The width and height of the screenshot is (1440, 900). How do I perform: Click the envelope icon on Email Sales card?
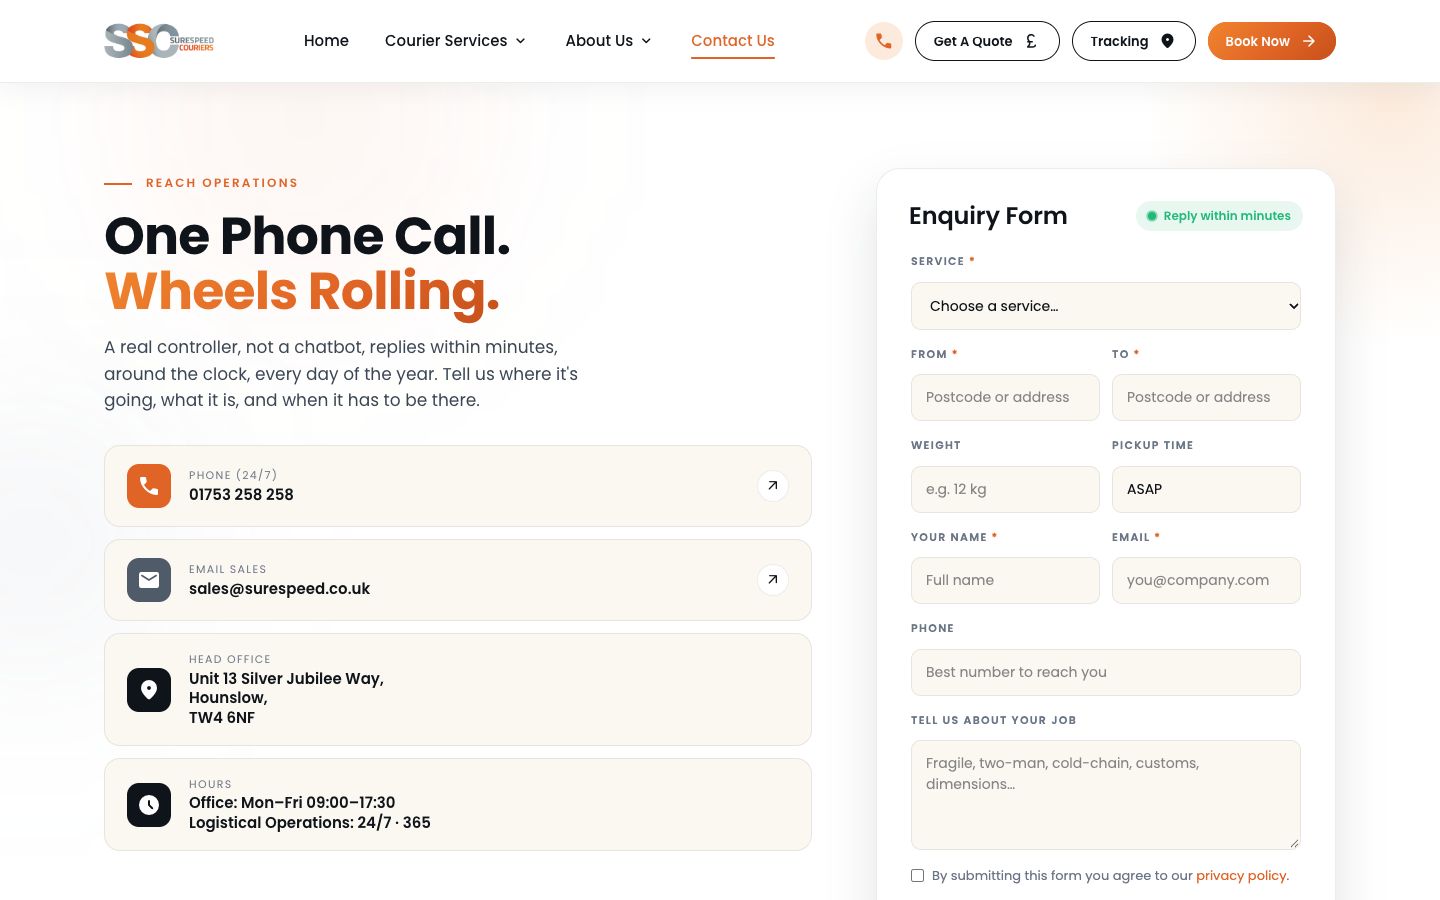coord(149,580)
